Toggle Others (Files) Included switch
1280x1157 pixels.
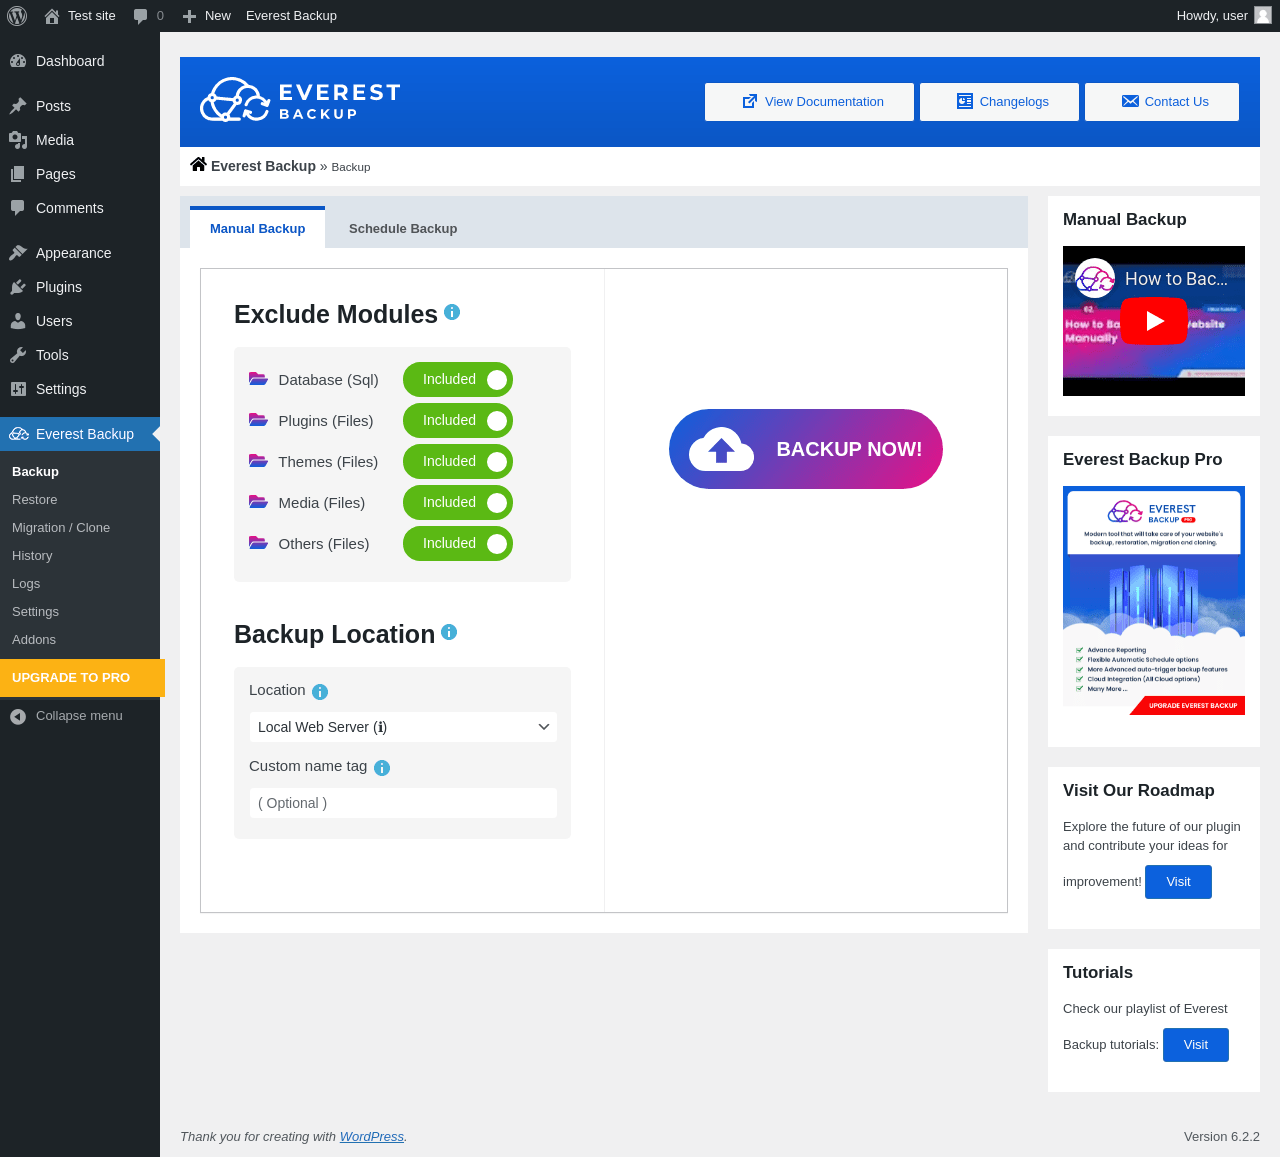tap(458, 544)
